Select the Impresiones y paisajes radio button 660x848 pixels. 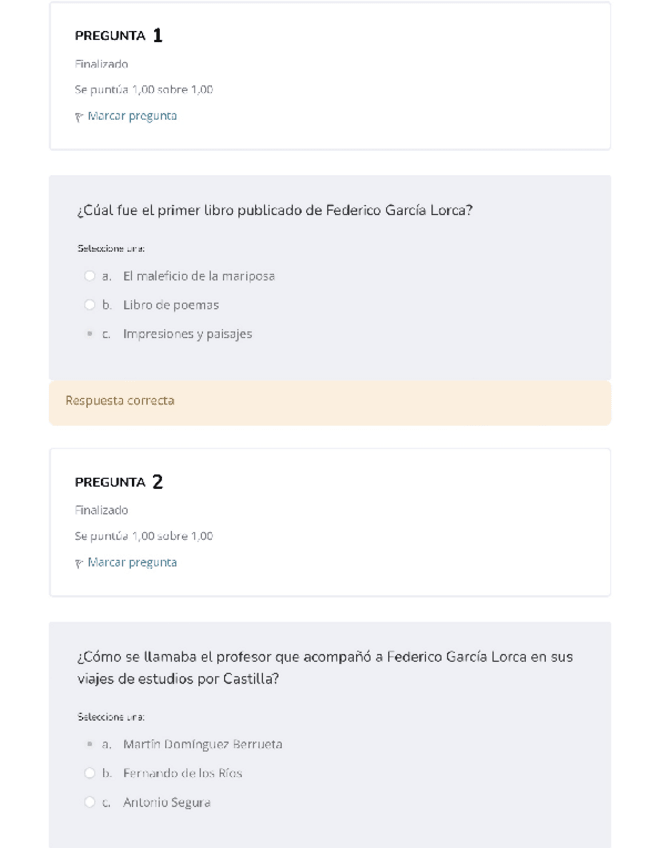[x=90, y=334]
